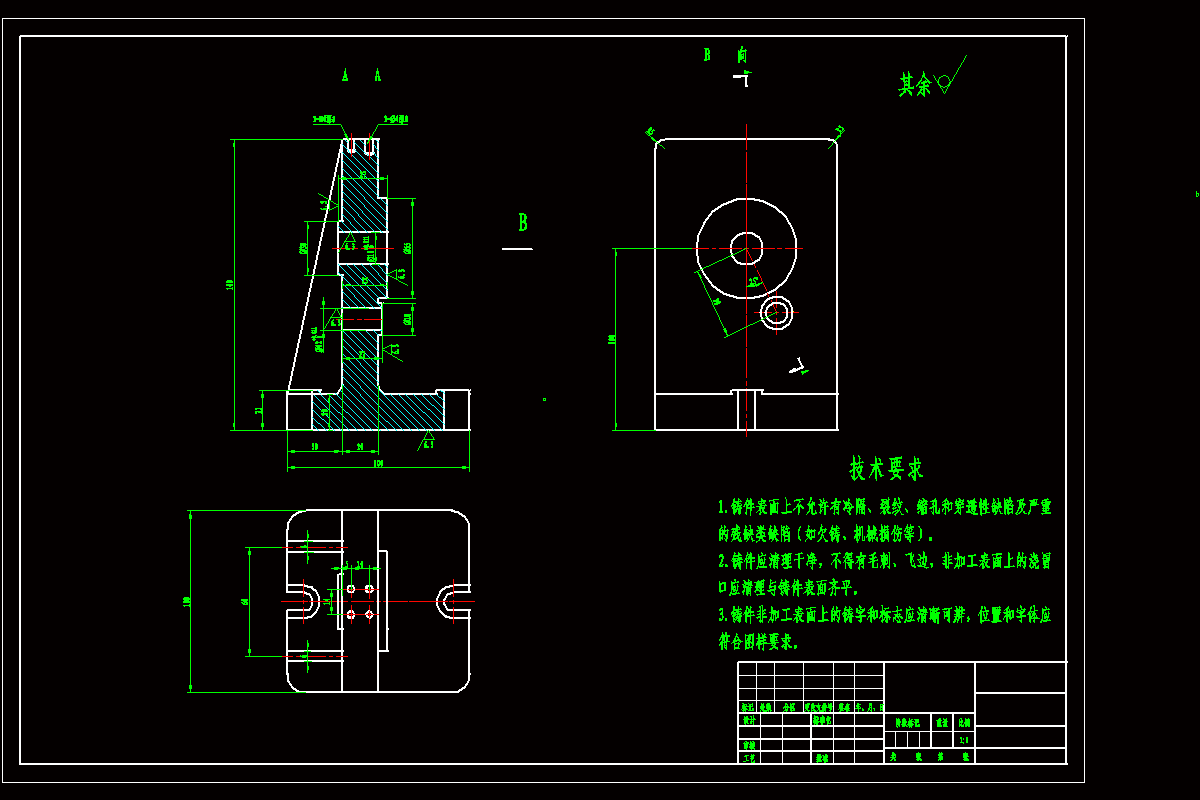Select the central bore circle in B view

point(746,248)
